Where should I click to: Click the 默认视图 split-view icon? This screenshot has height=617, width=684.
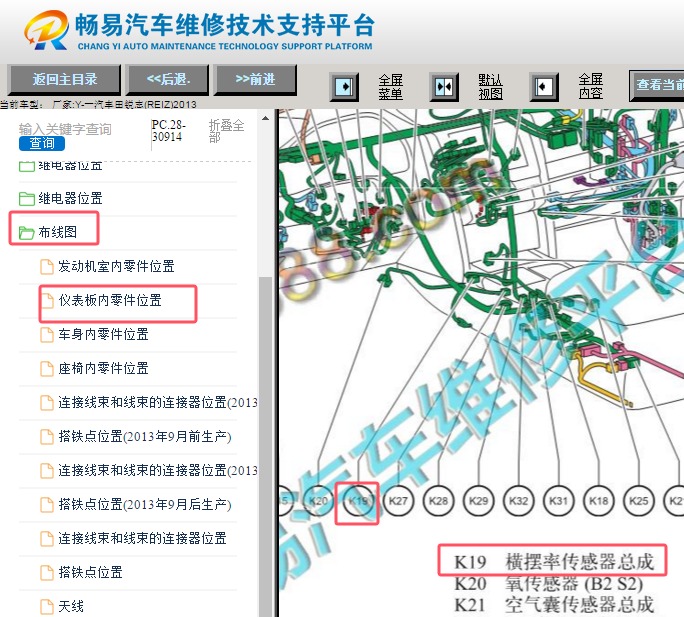coord(444,87)
